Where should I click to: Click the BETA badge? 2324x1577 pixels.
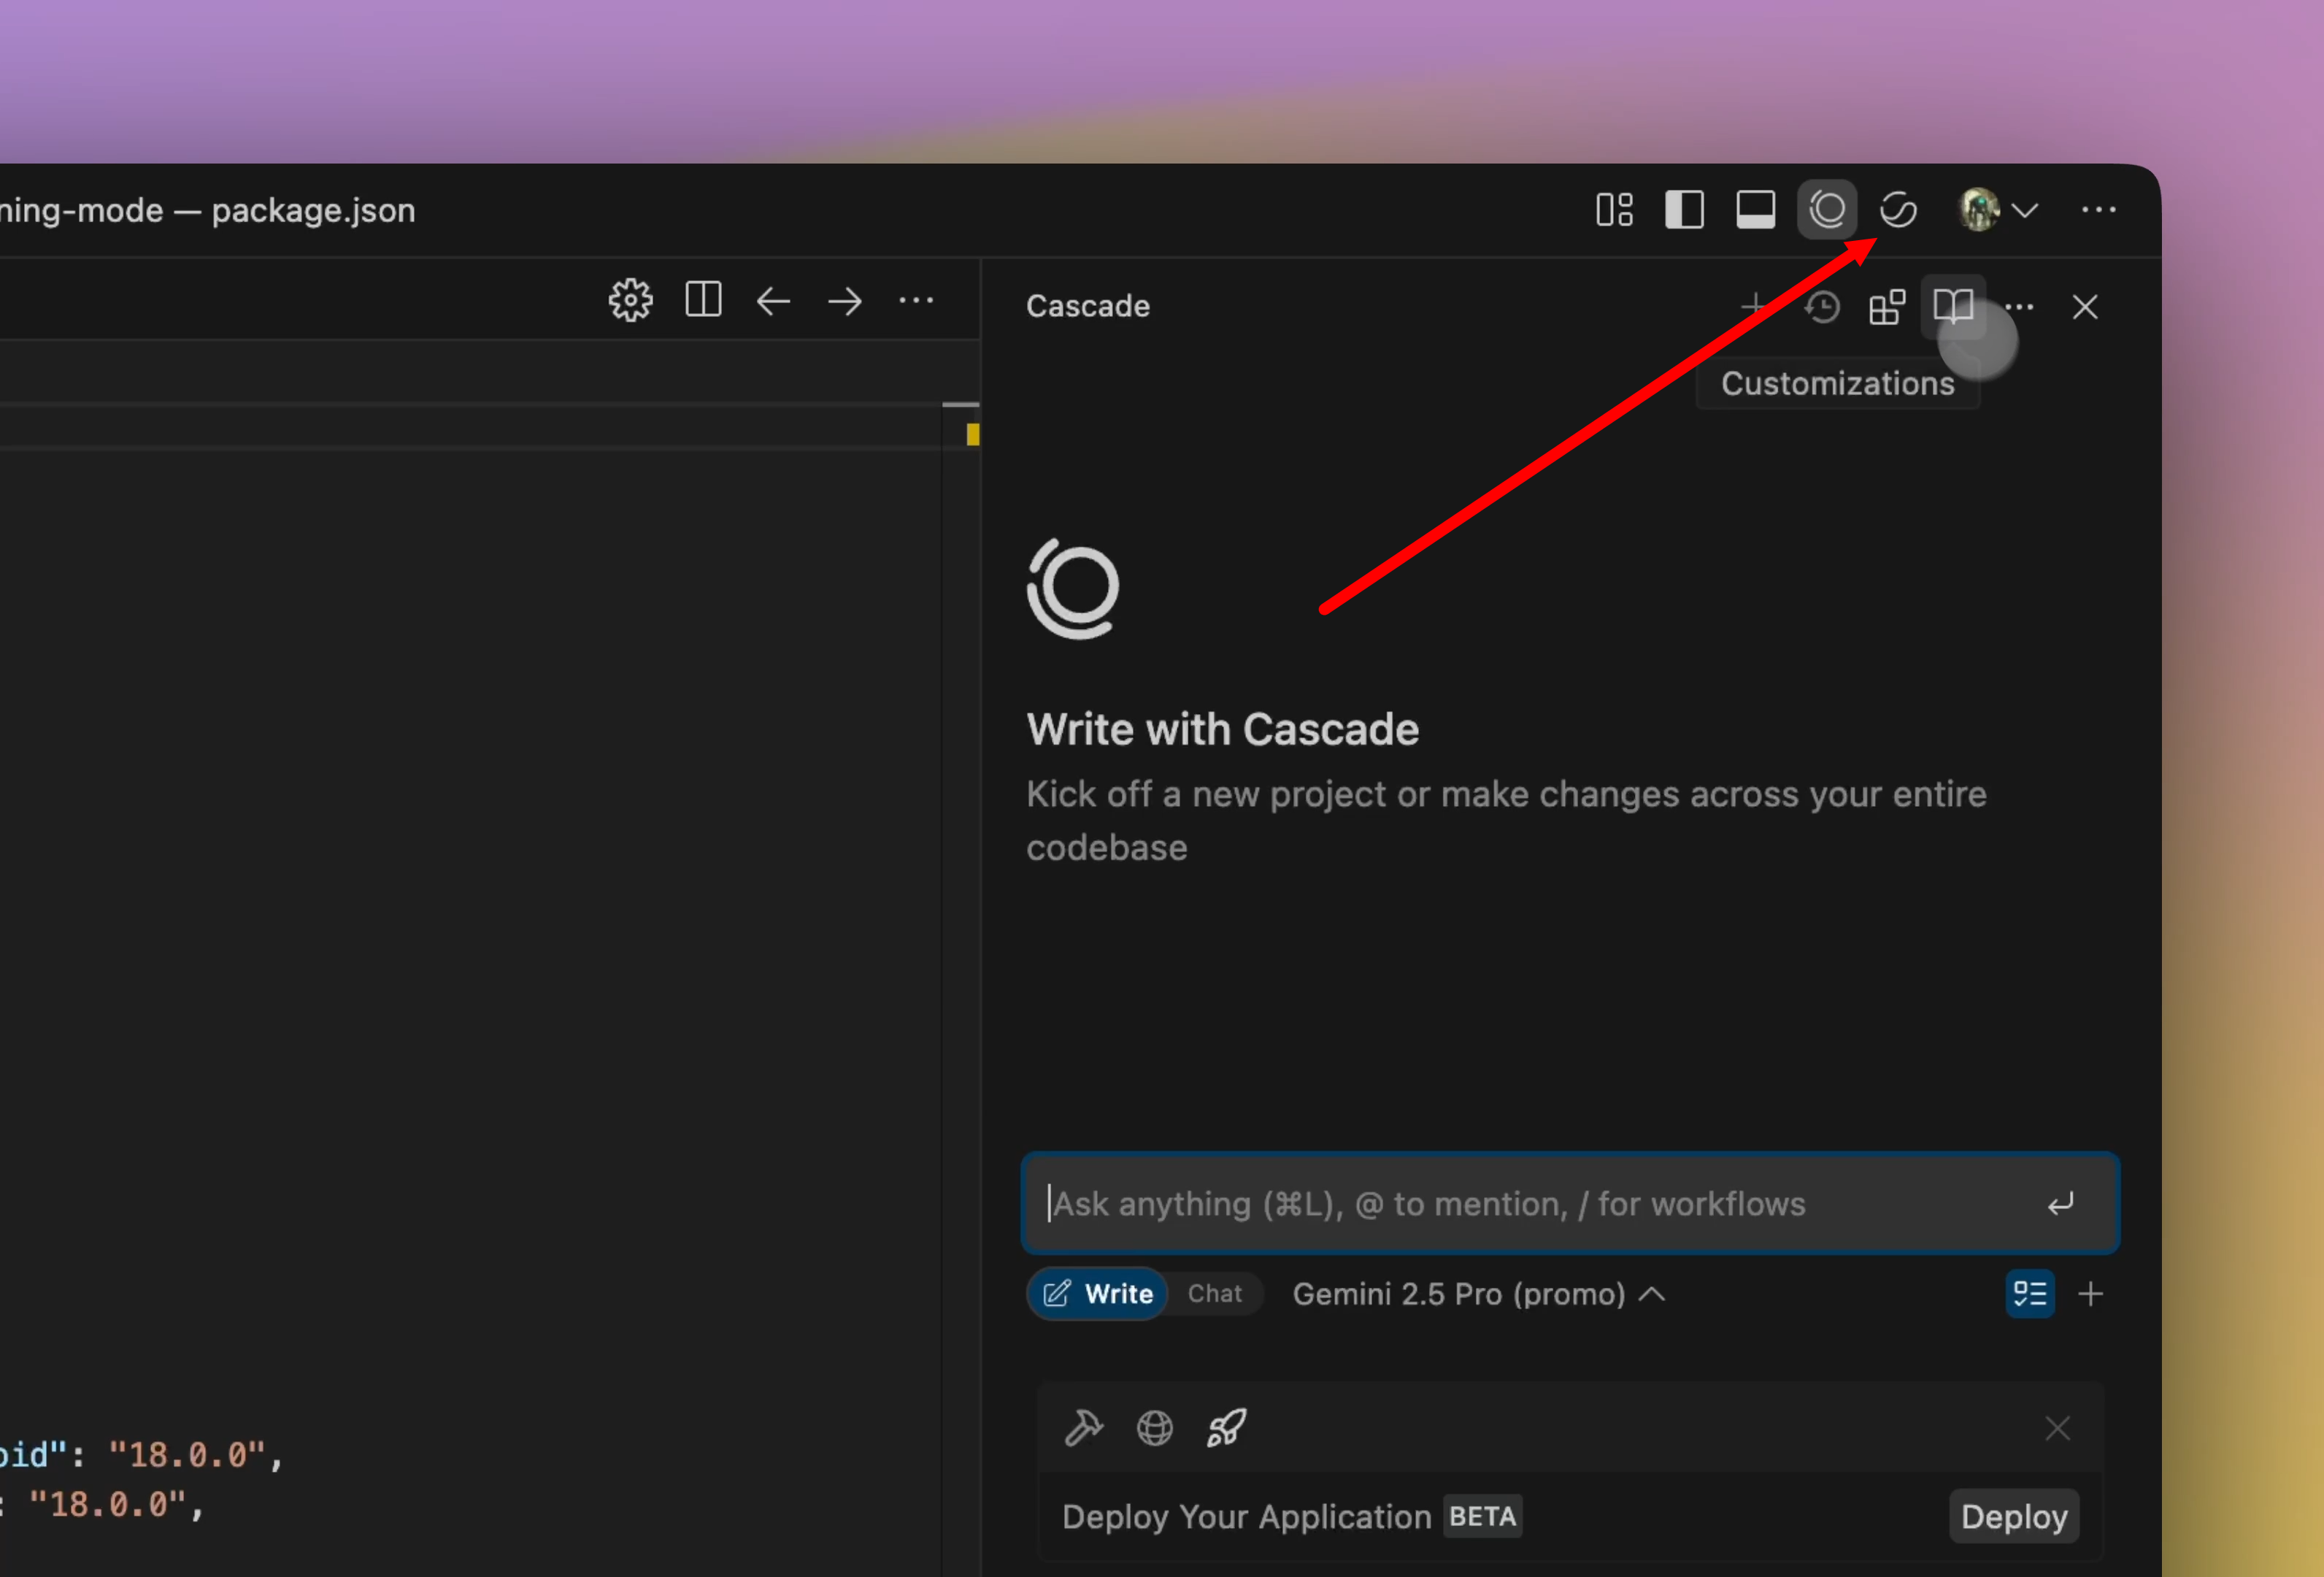click(x=1482, y=1516)
